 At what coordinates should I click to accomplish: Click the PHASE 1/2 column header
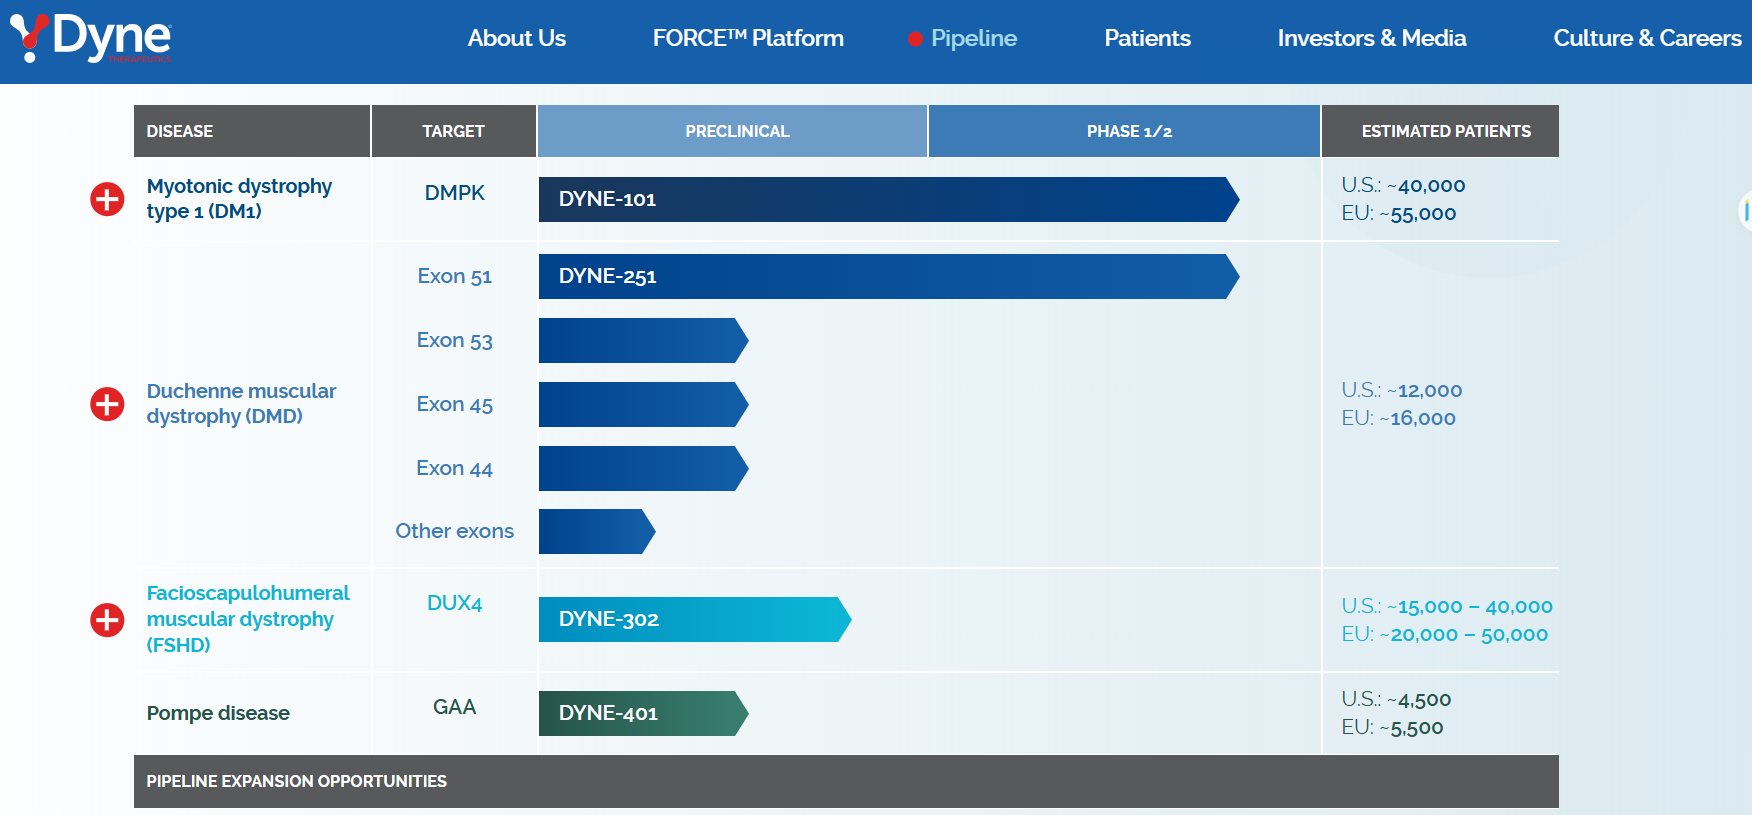pyautogui.click(x=1124, y=131)
